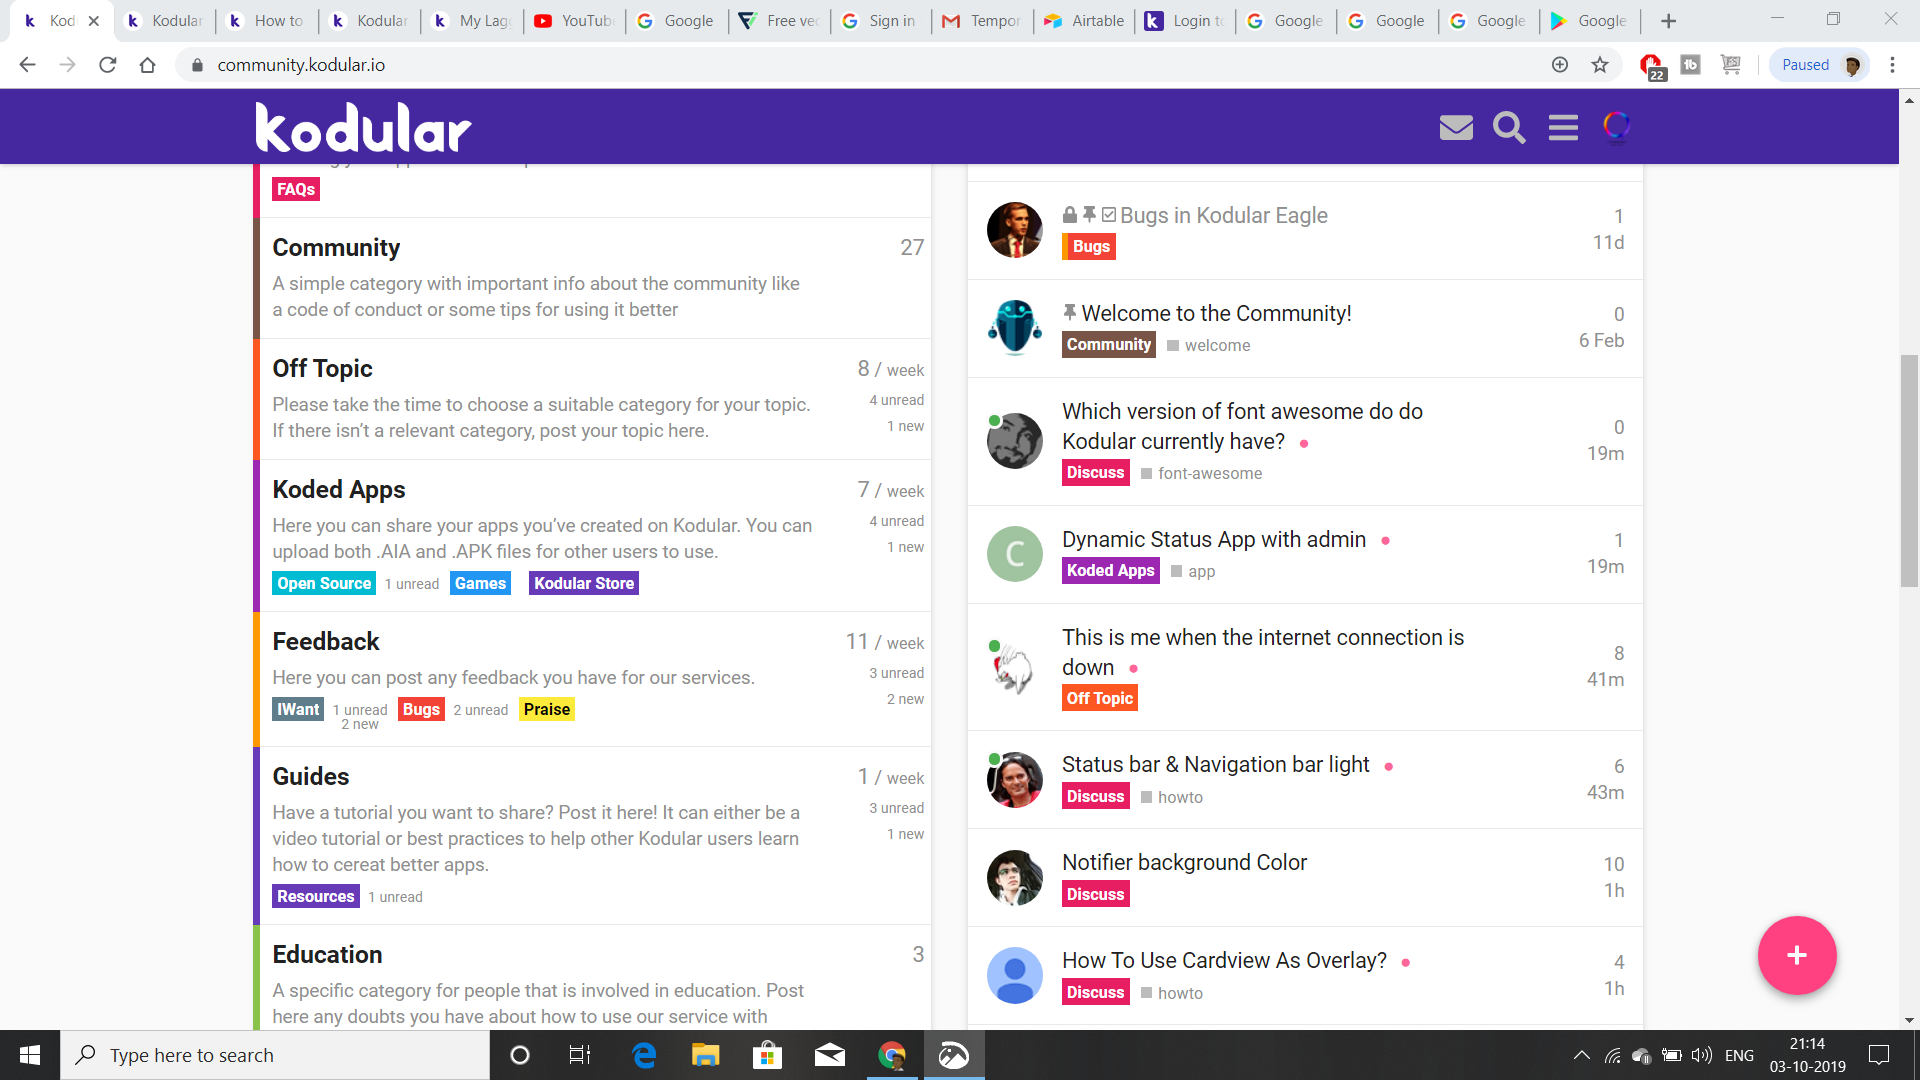Open the hamburger menu in the header
The height and width of the screenshot is (1080, 1920).
pyautogui.click(x=1563, y=127)
